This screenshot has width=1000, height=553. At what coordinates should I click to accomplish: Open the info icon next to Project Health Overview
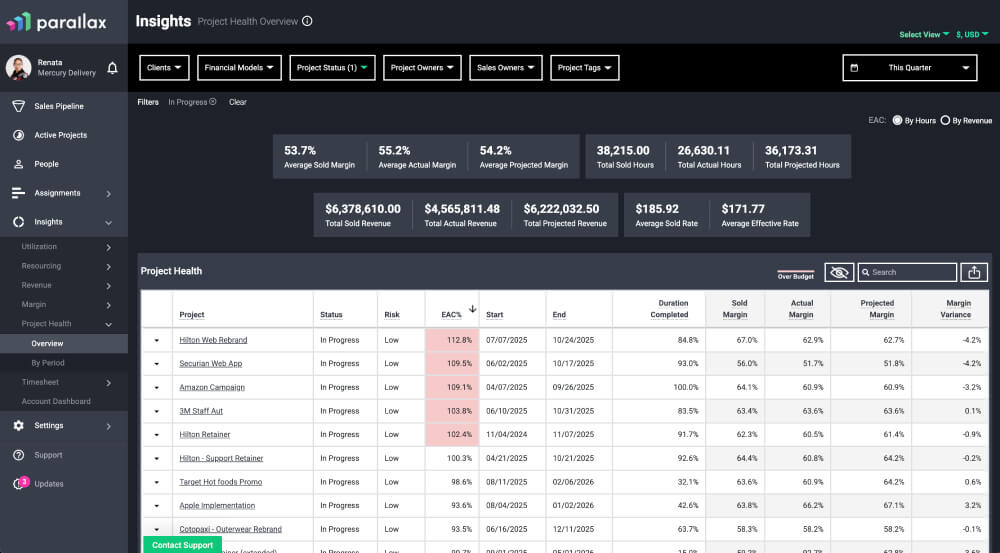pos(307,21)
